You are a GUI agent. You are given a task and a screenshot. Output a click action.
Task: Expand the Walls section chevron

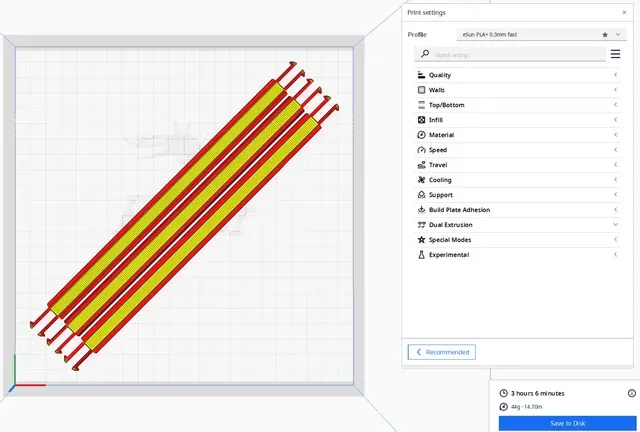click(615, 90)
